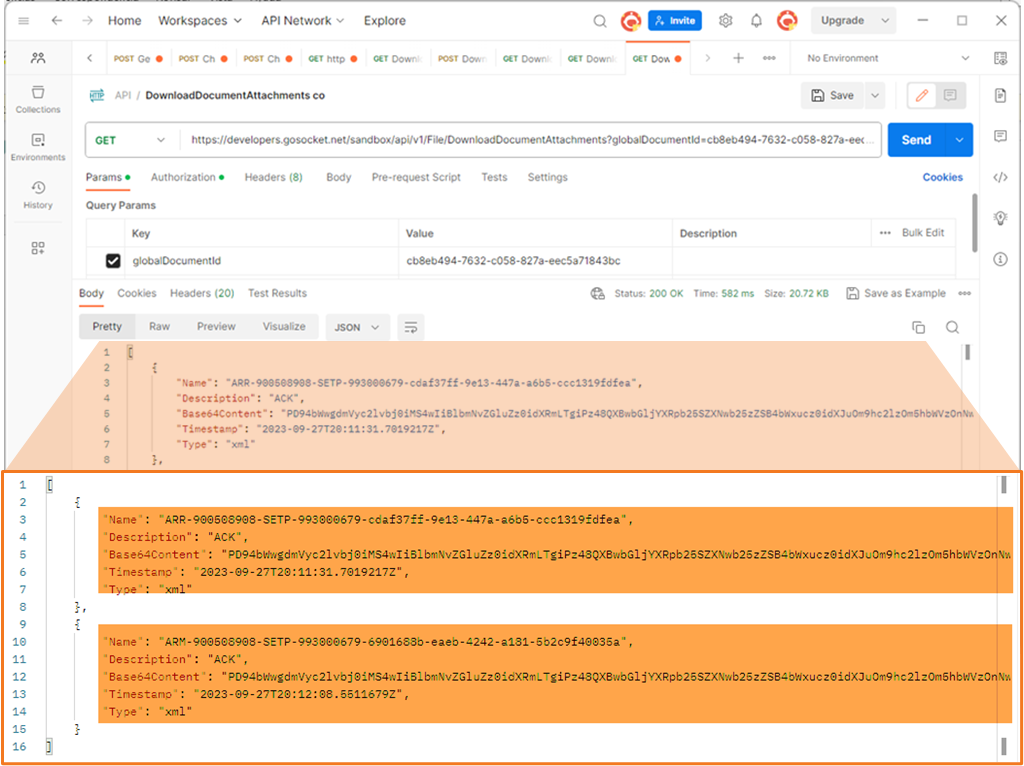This screenshot has width=1024, height=766.
Task: Open the Upgrade dropdown arrow
Action: tap(885, 21)
